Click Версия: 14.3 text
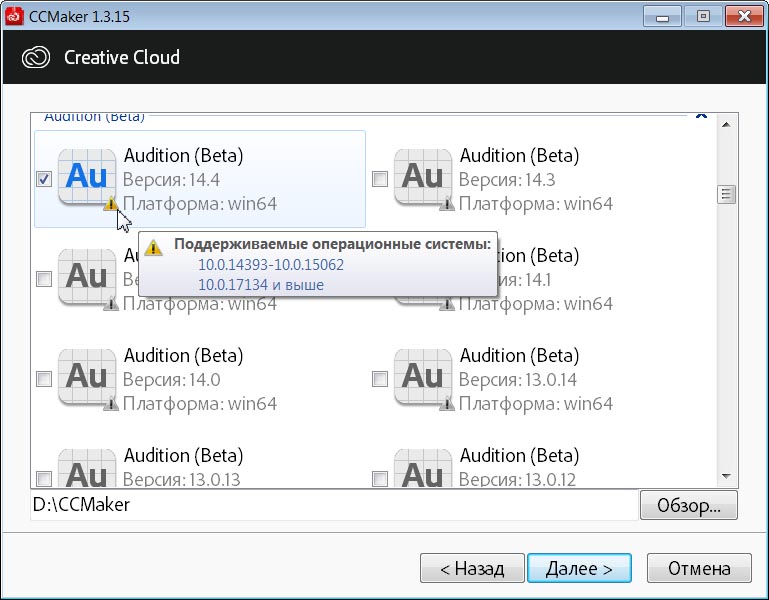The width and height of the screenshot is (769, 600). click(x=507, y=180)
